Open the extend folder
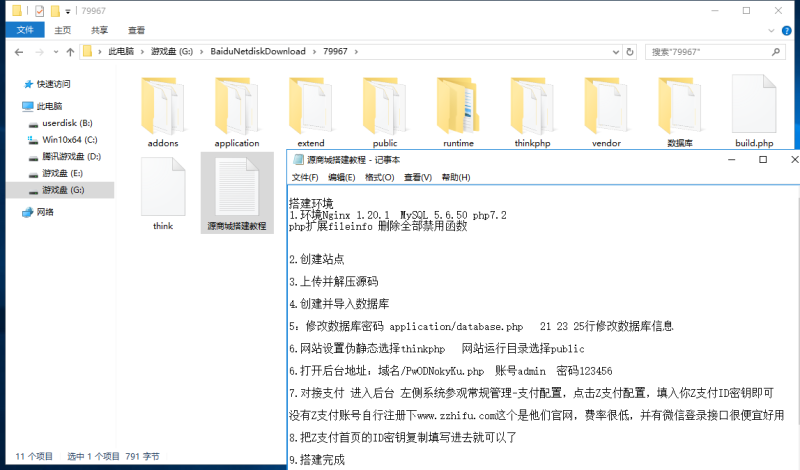 tap(311, 112)
